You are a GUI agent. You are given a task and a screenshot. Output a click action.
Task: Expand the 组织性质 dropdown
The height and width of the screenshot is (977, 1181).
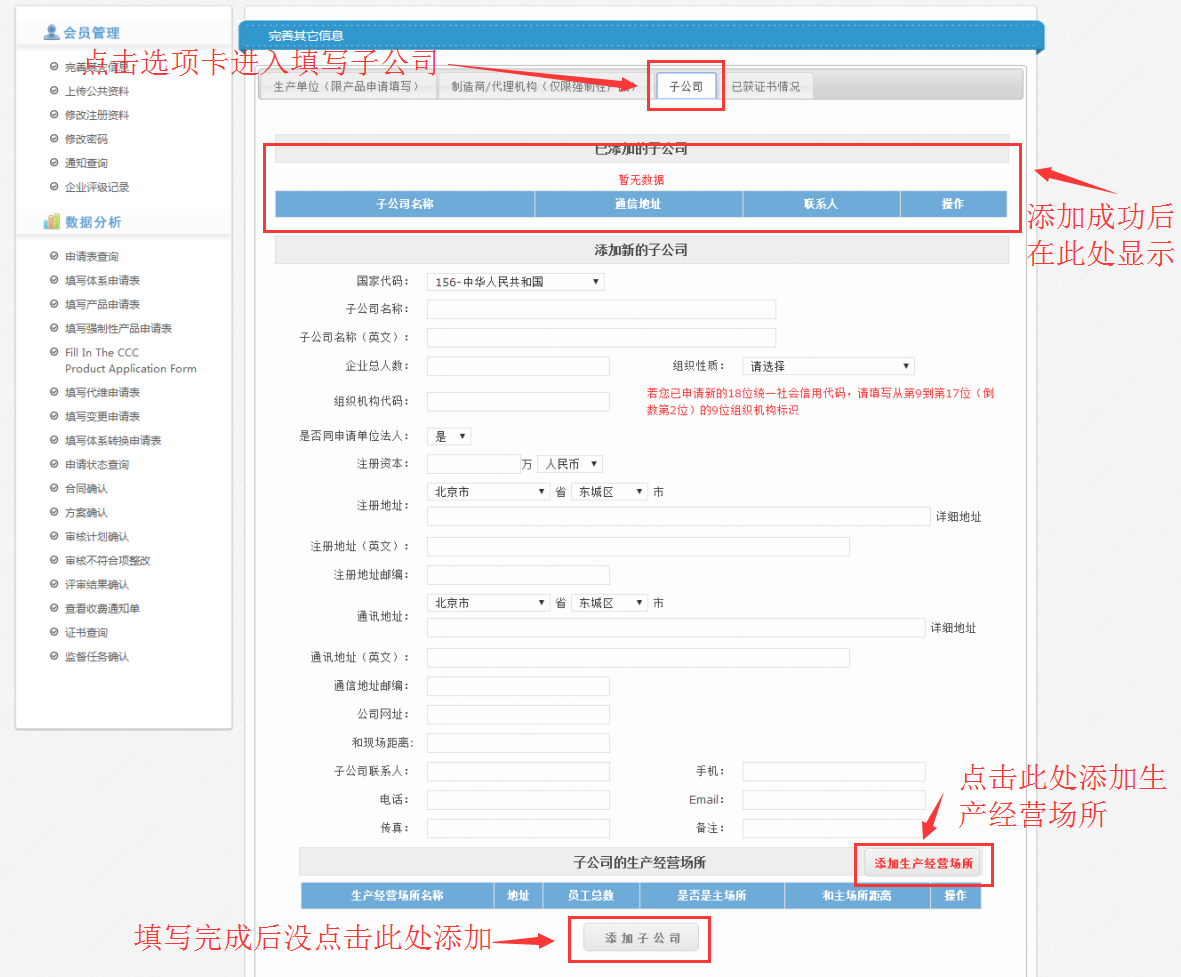click(x=828, y=367)
